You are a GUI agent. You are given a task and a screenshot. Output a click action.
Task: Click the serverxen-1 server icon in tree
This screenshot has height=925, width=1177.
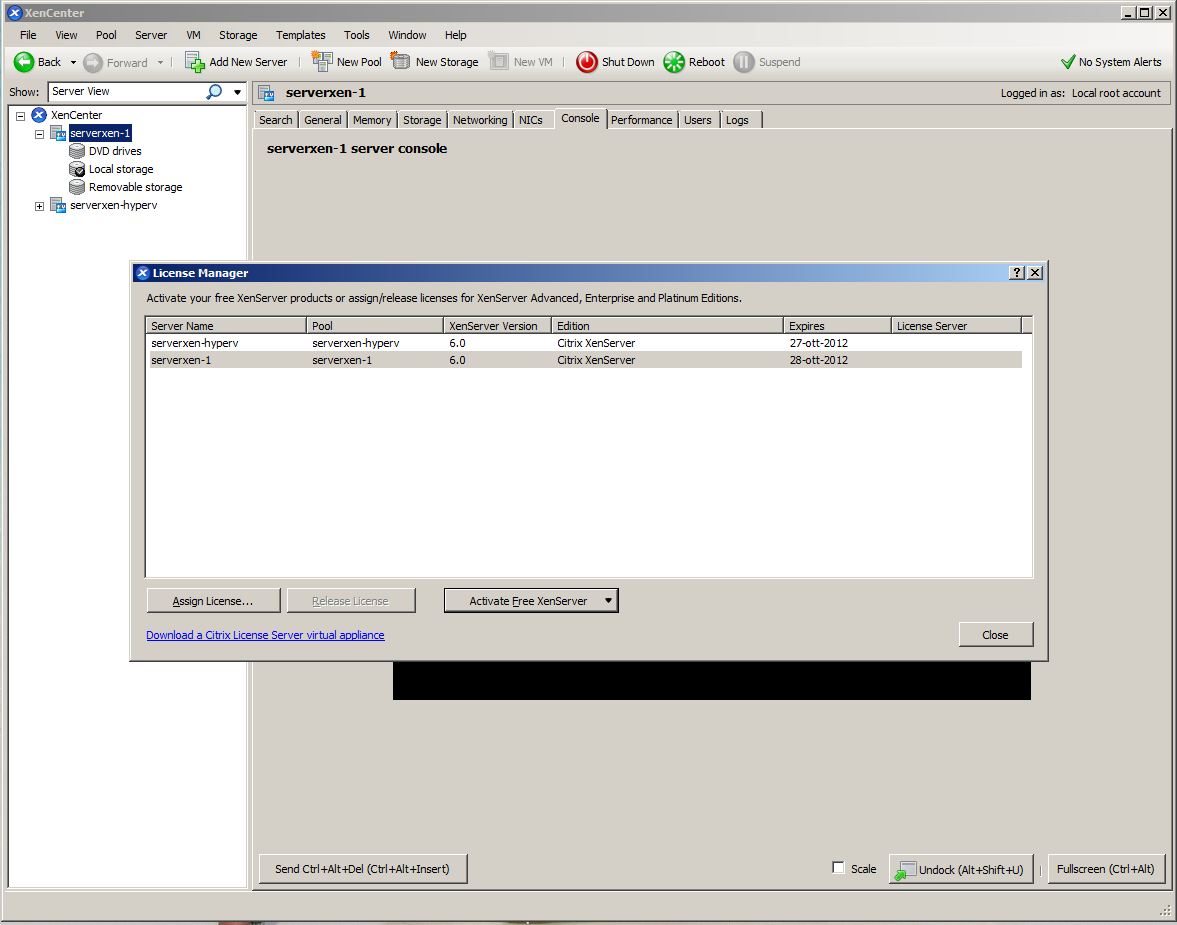58,133
